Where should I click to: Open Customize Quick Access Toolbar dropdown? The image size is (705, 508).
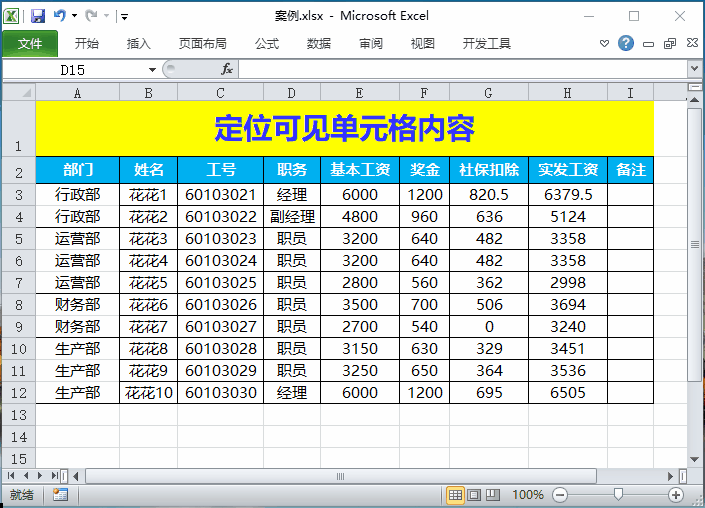coord(124,17)
